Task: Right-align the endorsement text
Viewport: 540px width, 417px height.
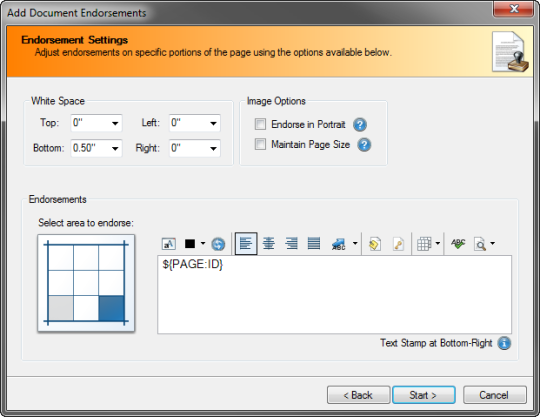Action: pos(291,244)
